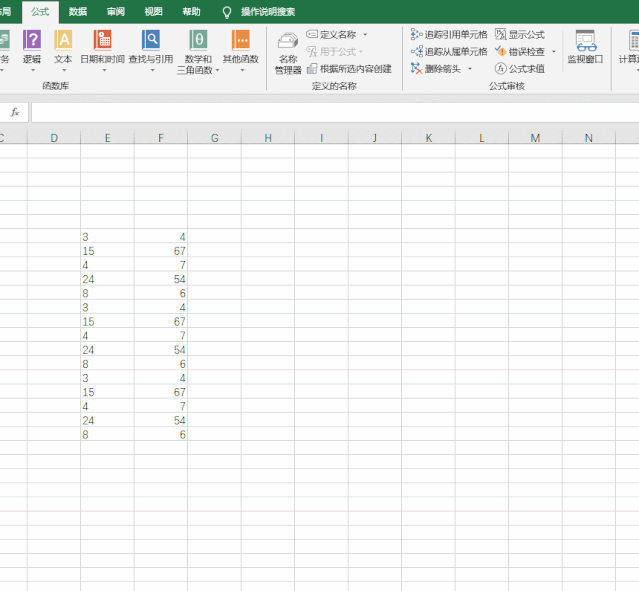Open the 查找与引用 lookup functions icon
Screen dimensions: 639x591
[151, 40]
